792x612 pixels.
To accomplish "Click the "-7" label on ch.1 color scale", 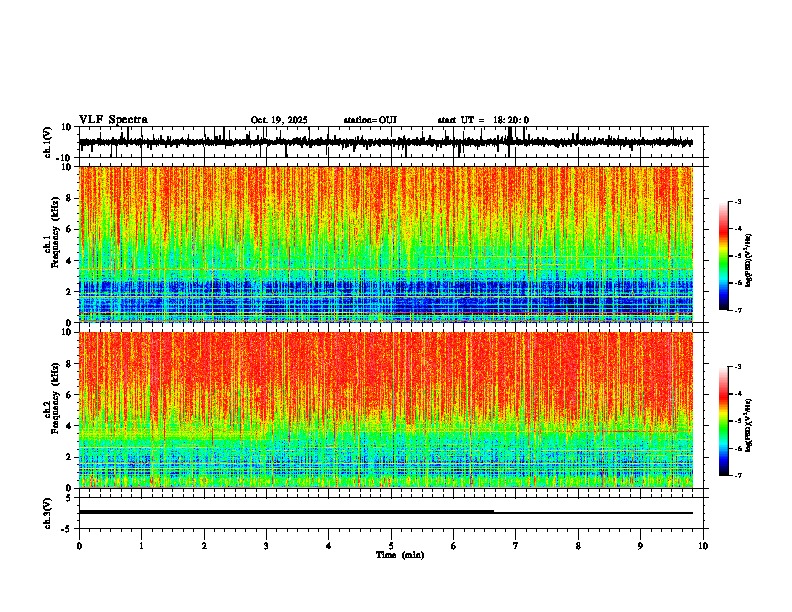I will (738, 310).
